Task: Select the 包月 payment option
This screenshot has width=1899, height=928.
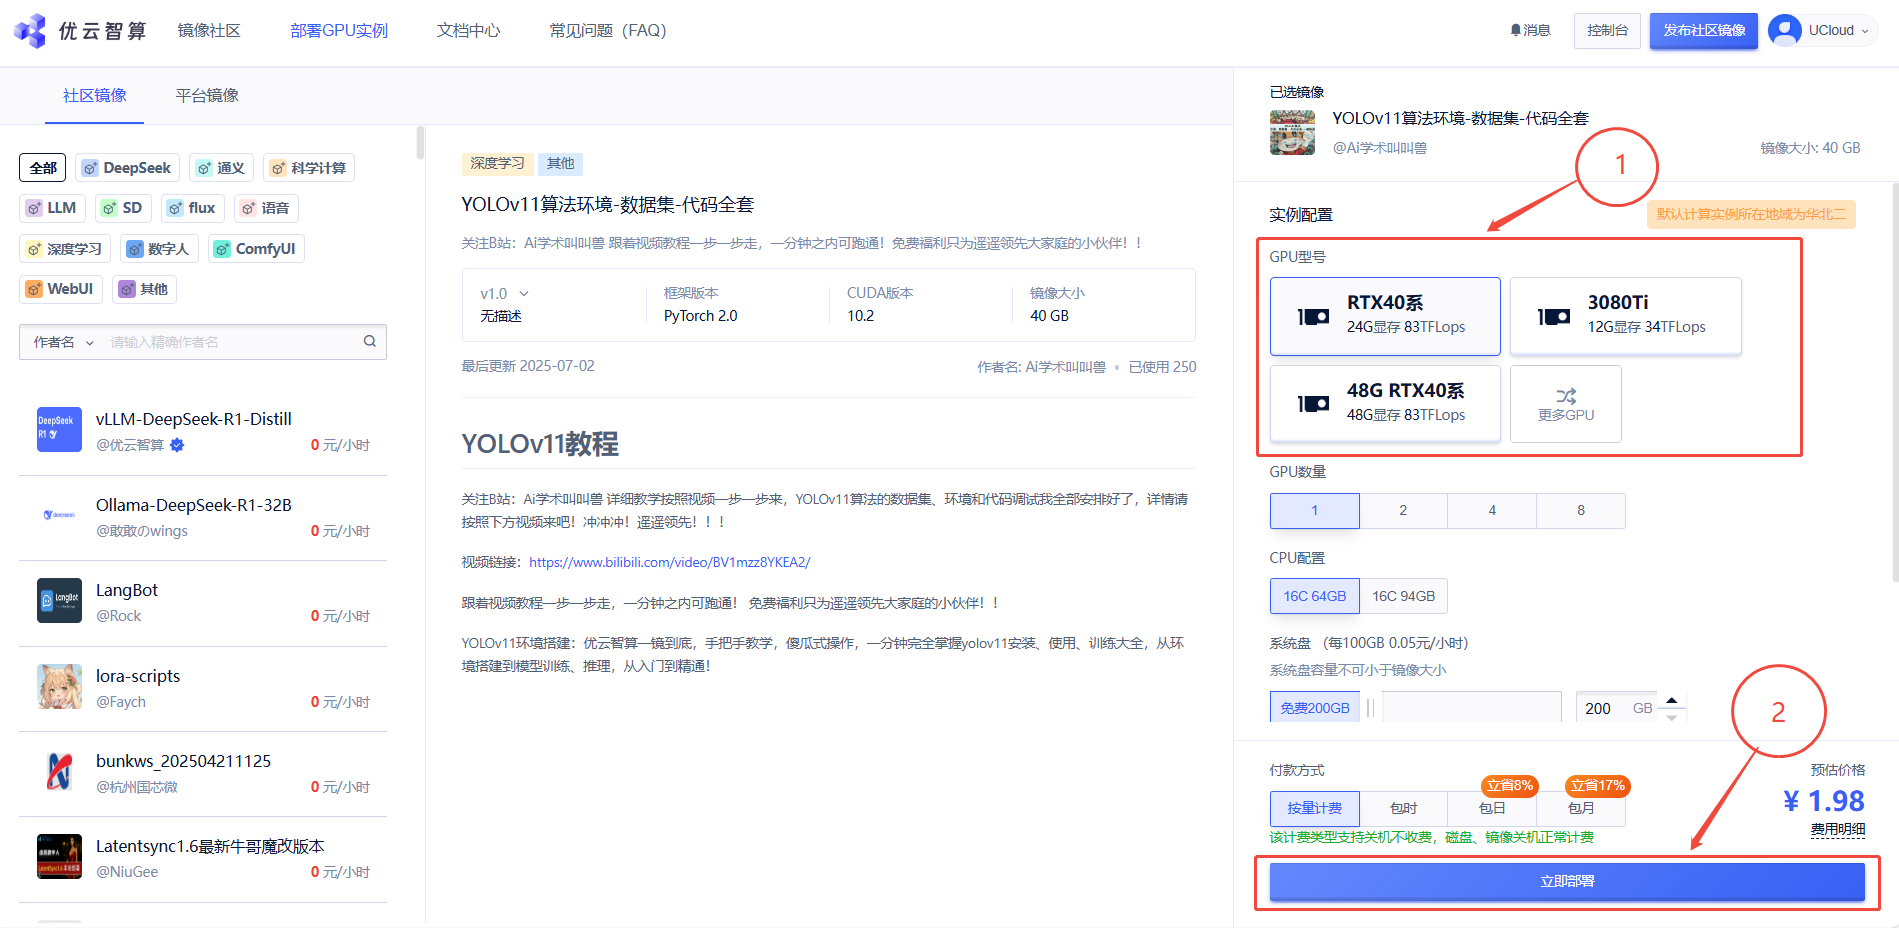Action: coord(1581,809)
